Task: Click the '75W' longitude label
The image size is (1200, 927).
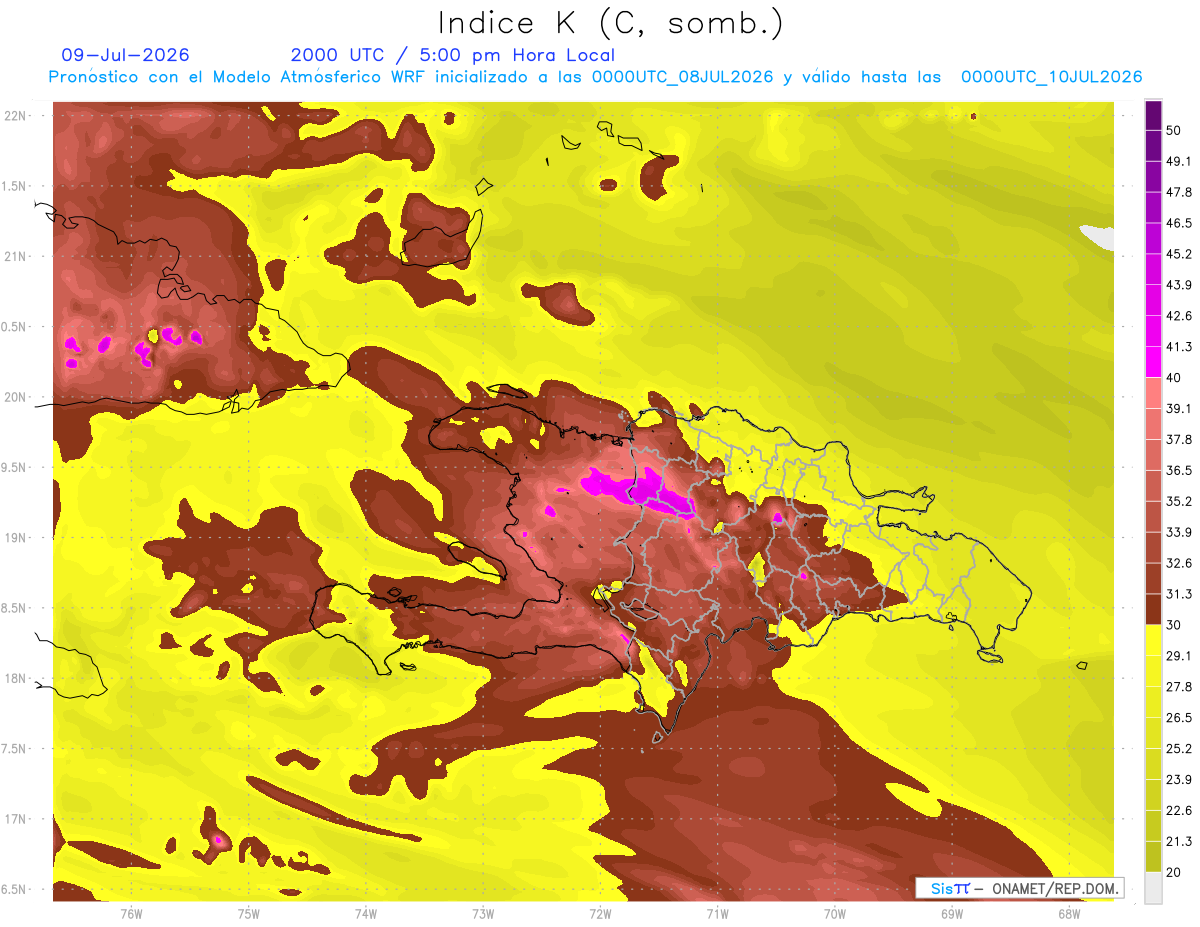Action: point(249,914)
